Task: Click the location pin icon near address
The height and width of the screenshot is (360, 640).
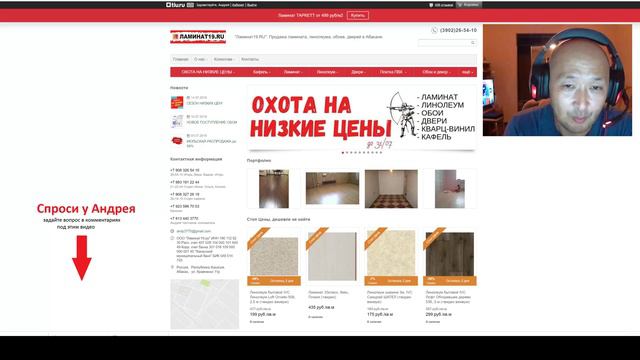Action: [172, 267]
